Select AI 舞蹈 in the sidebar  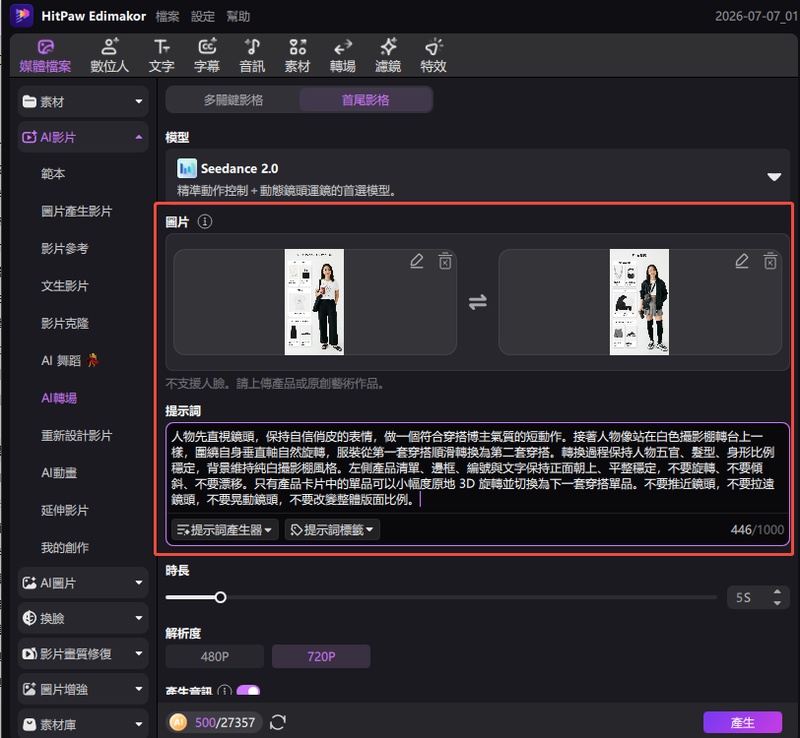pos(70,361)
